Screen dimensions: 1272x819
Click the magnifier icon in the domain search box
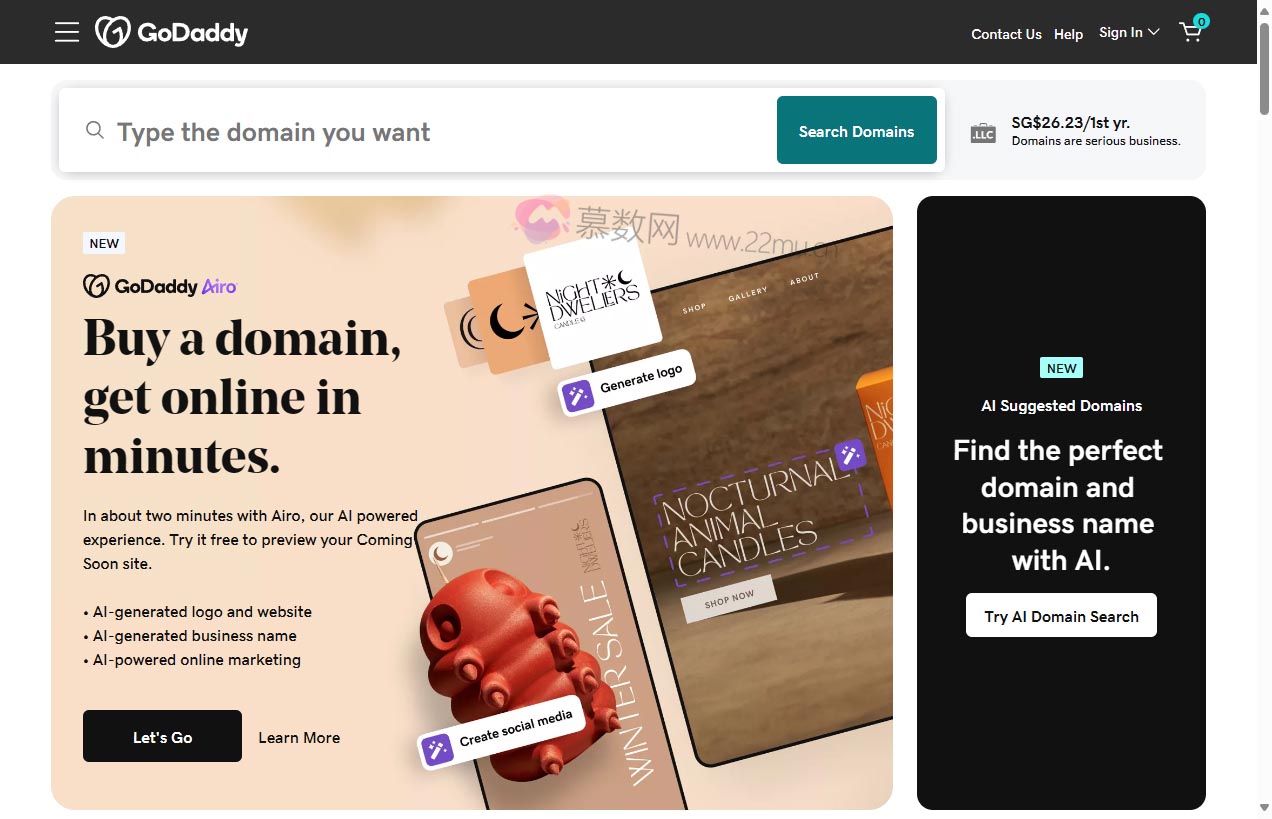(x=95, y=130)
